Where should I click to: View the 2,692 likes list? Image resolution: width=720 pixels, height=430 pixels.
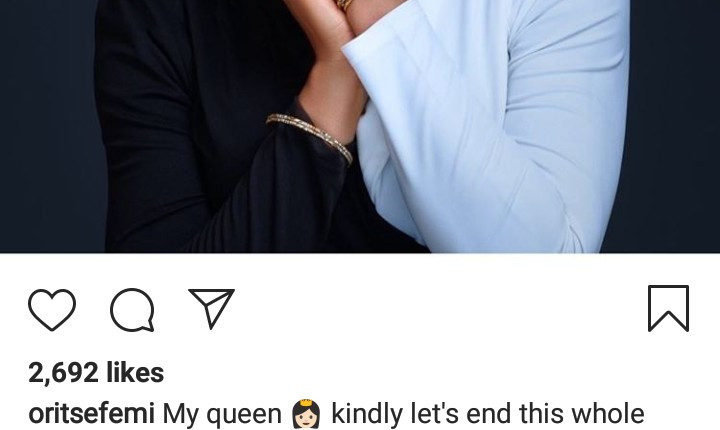(x=96, y=372)
